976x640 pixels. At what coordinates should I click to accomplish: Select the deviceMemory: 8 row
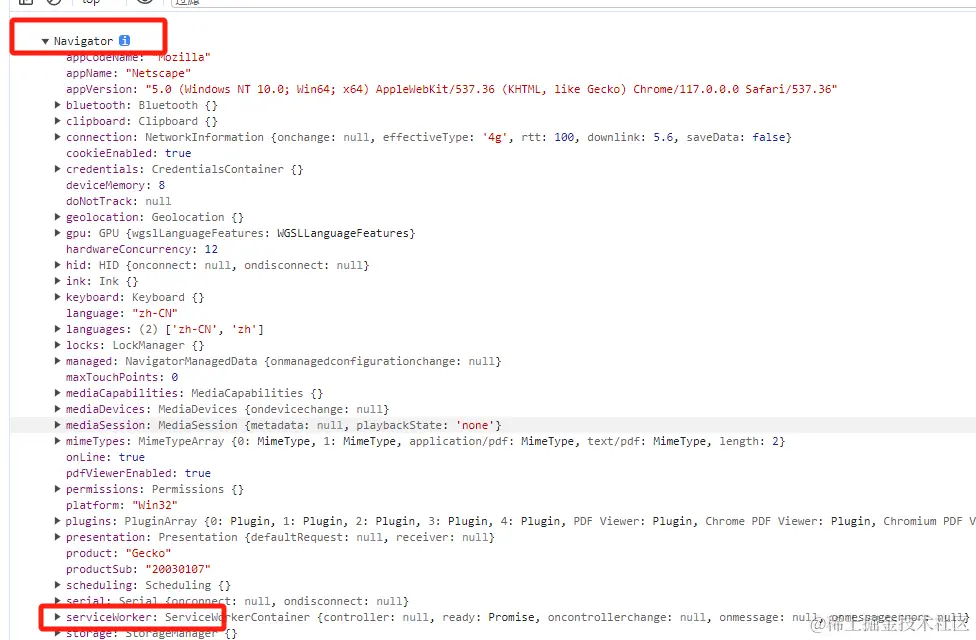115,185
